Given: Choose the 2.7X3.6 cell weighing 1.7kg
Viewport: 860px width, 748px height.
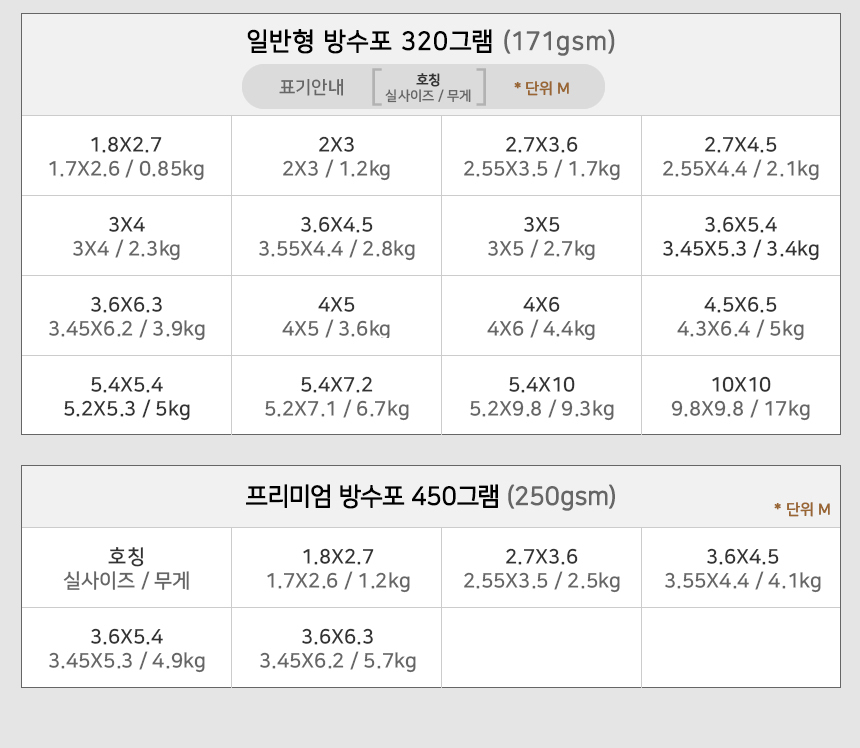Looking at the screenshot, I should click(x=541, y=156).
